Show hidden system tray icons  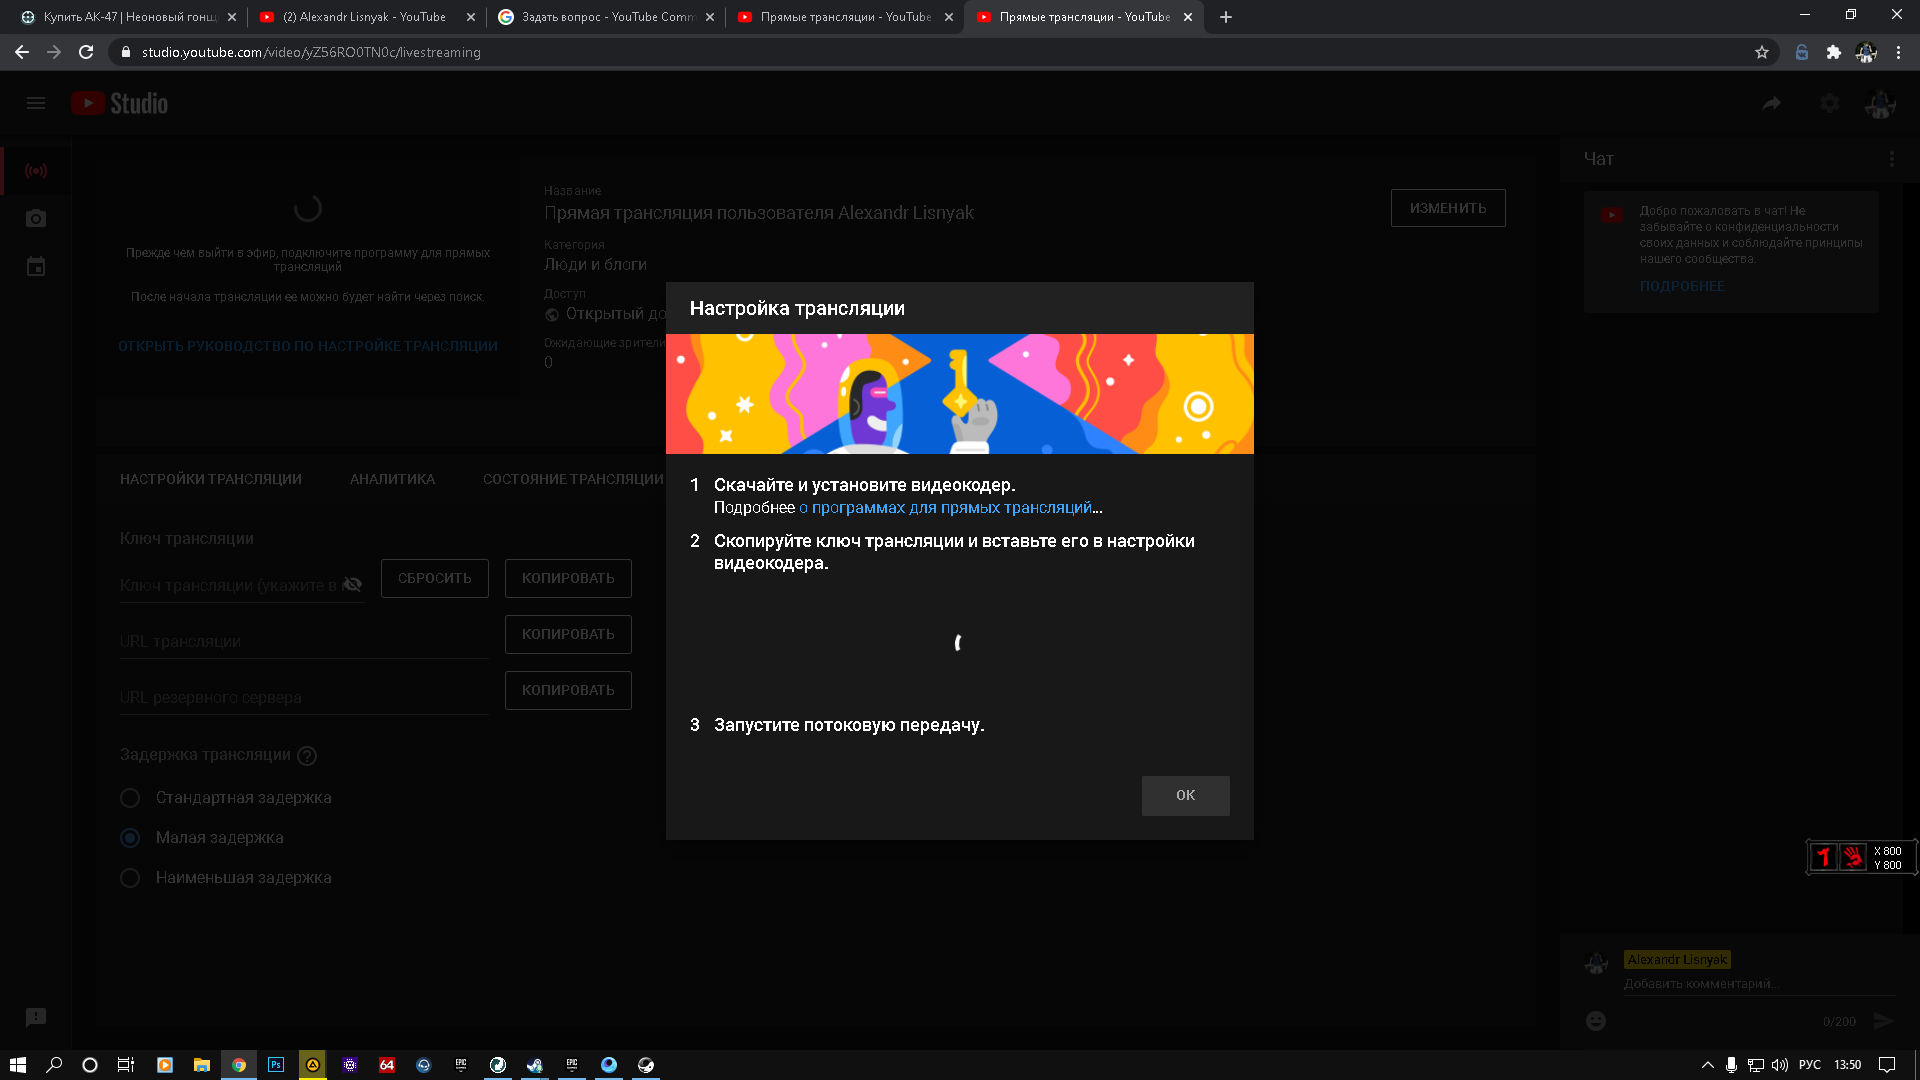(1708, 1065)
